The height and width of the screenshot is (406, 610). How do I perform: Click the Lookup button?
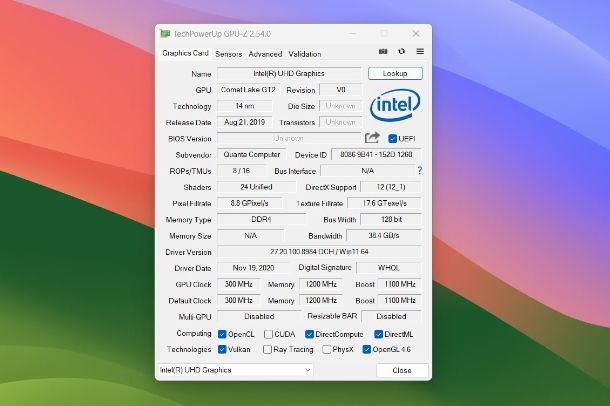coord(395,74)
